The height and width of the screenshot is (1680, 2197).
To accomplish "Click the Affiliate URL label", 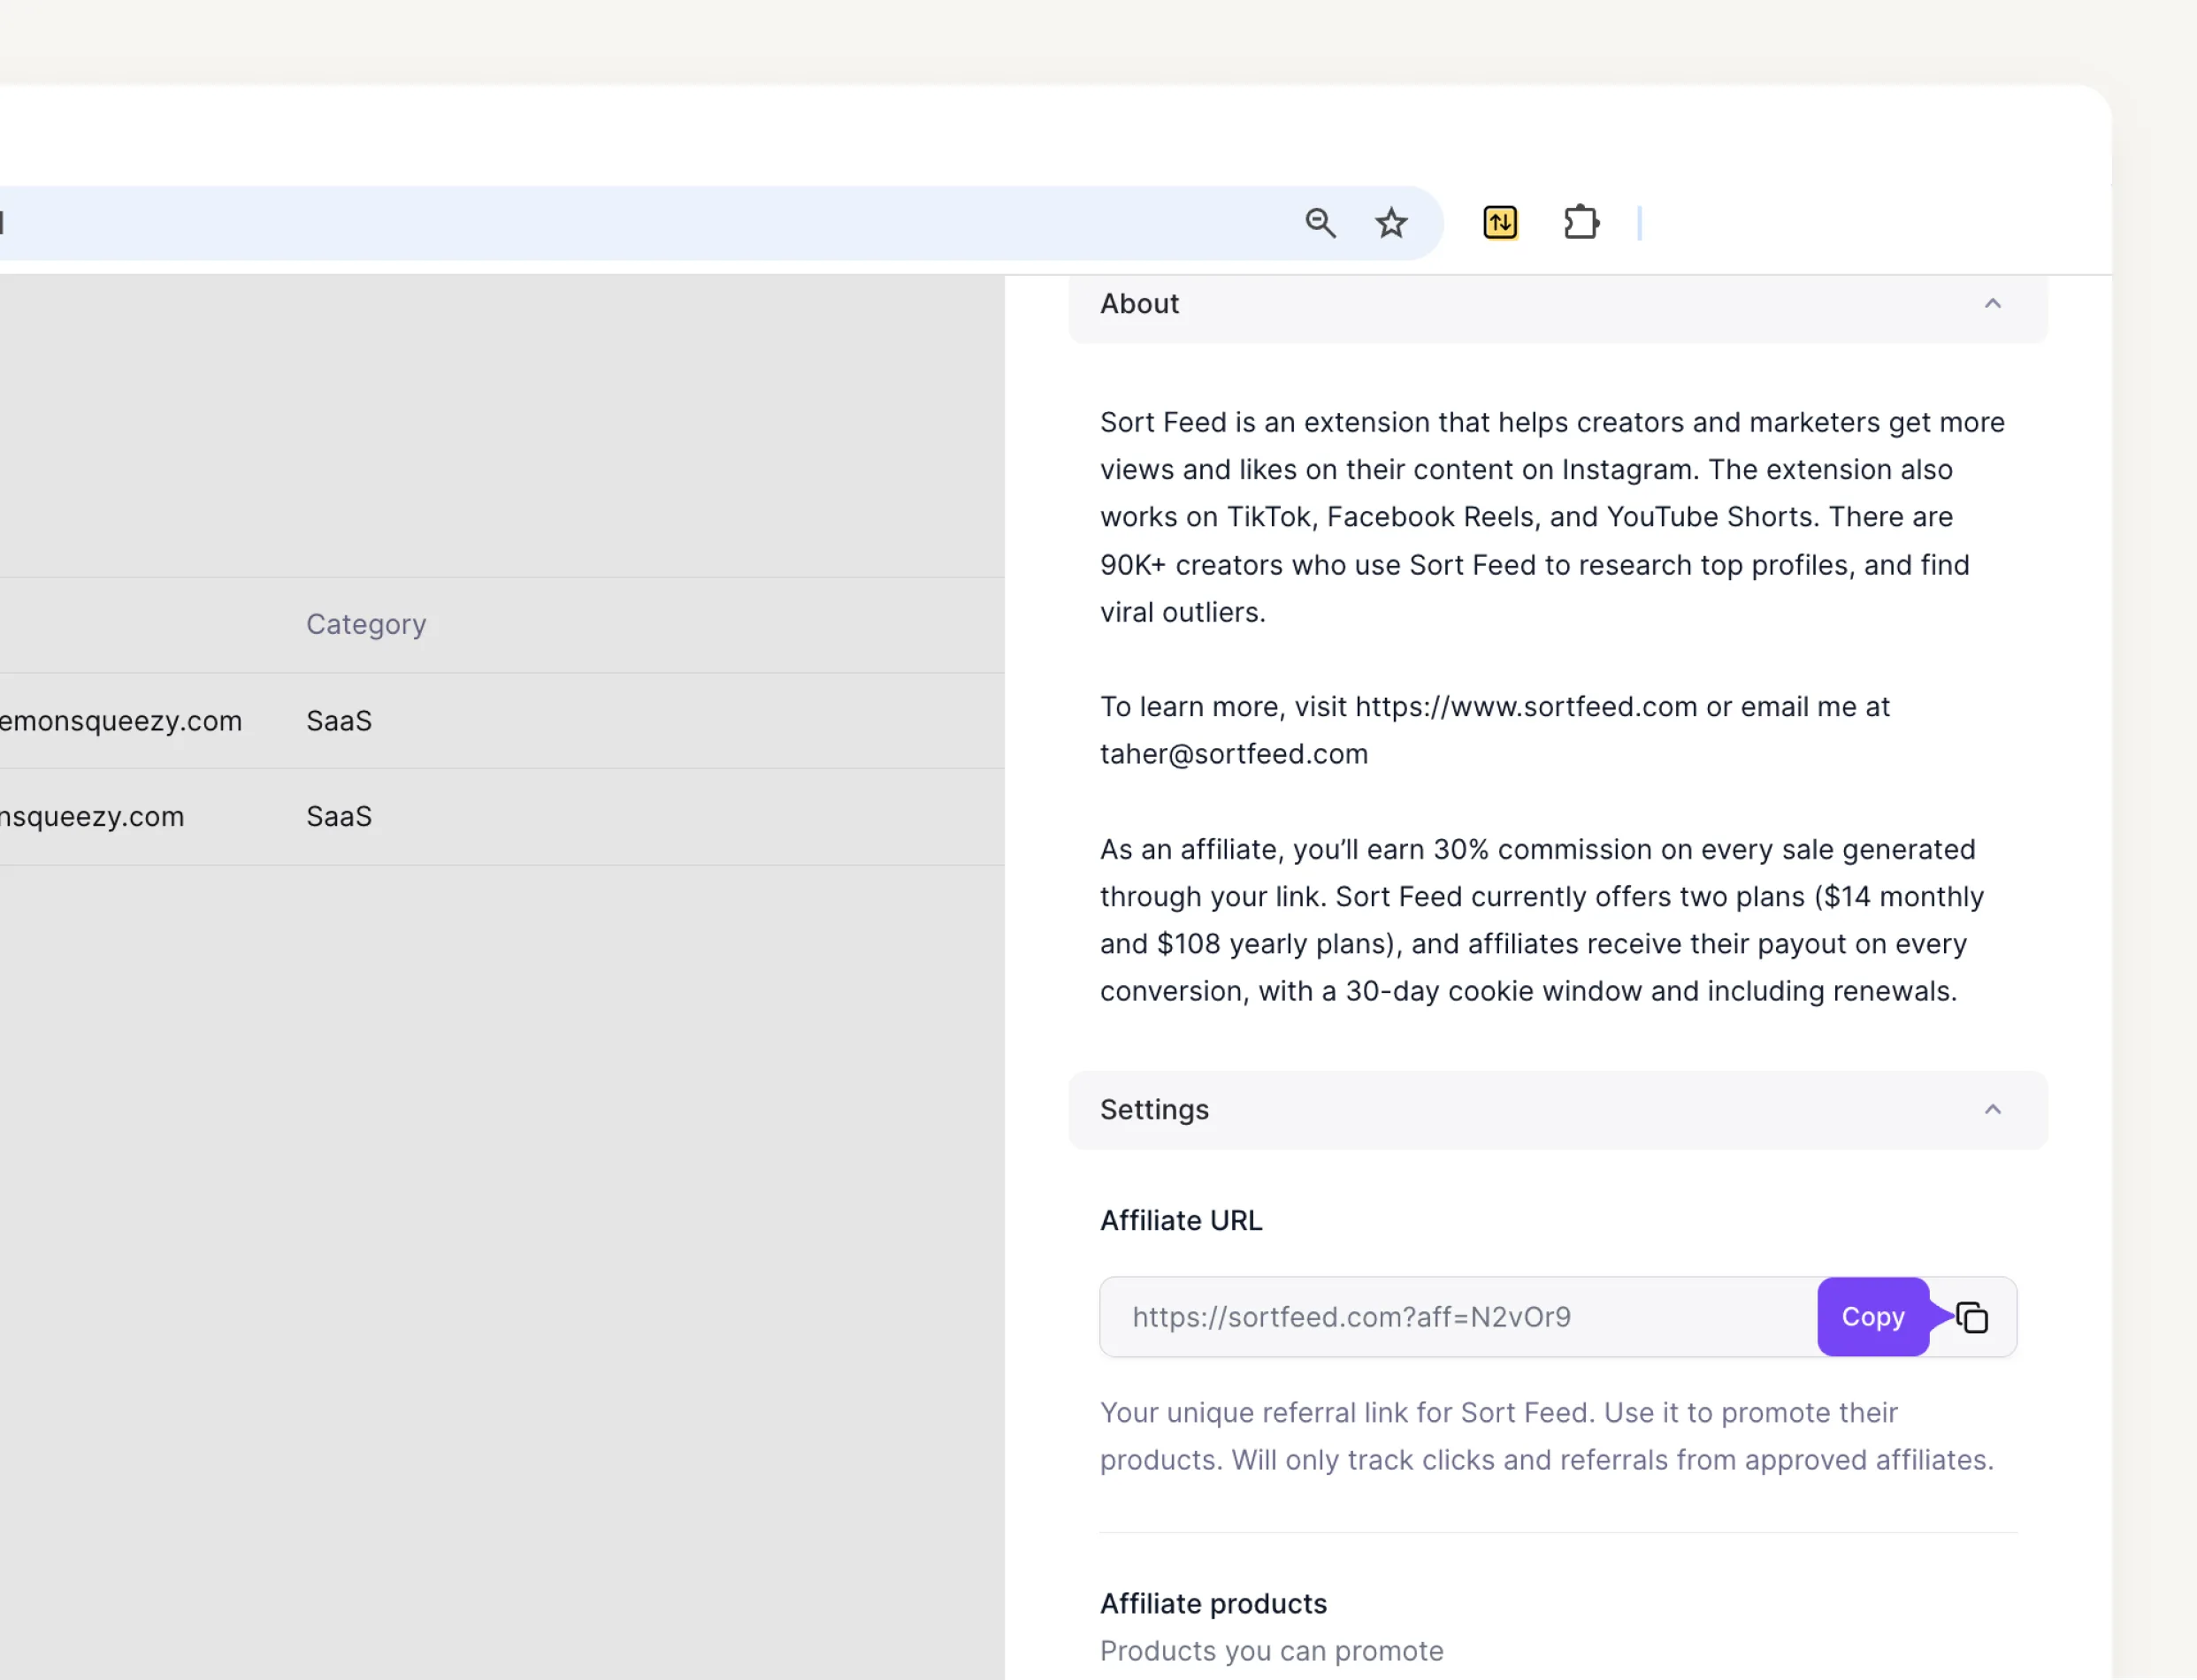I will coord(1181,1221).
